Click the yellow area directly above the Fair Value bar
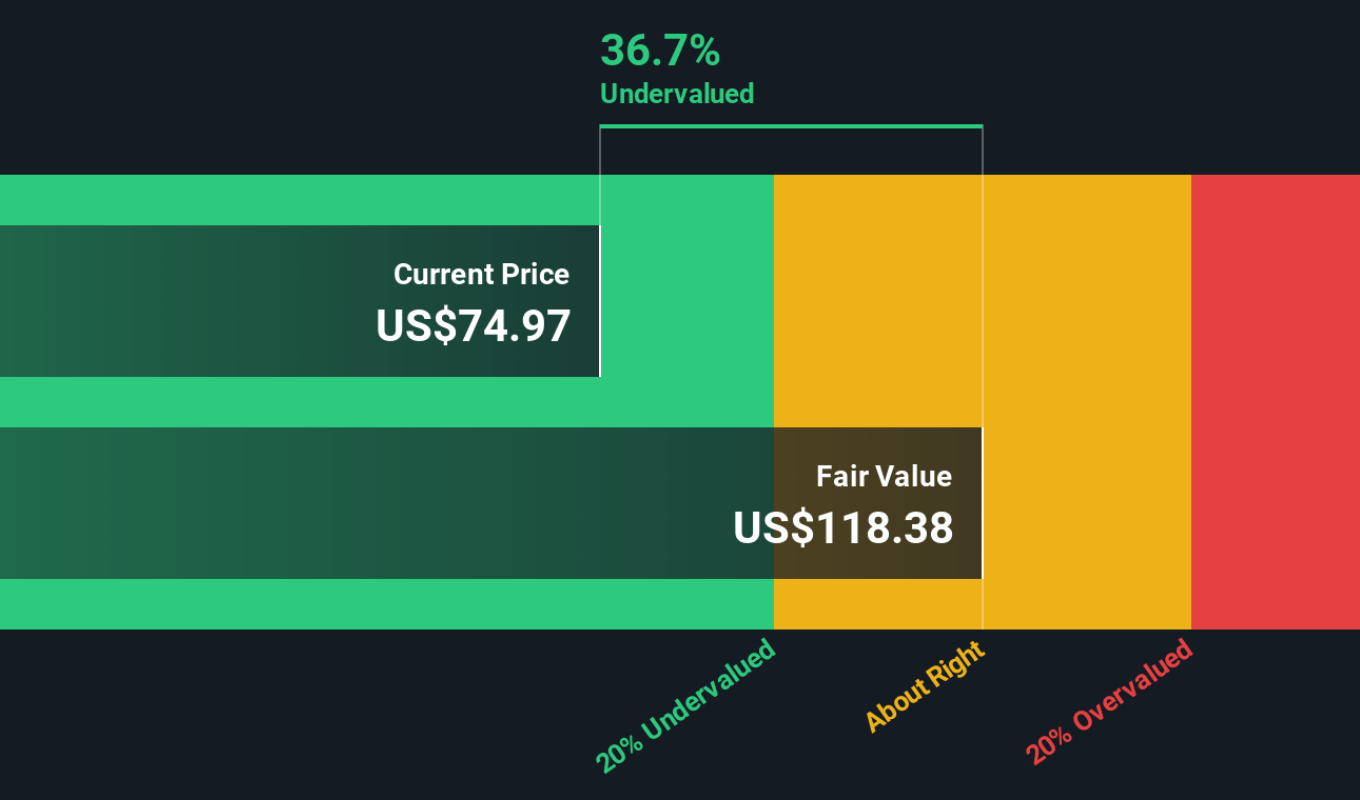 876,300
